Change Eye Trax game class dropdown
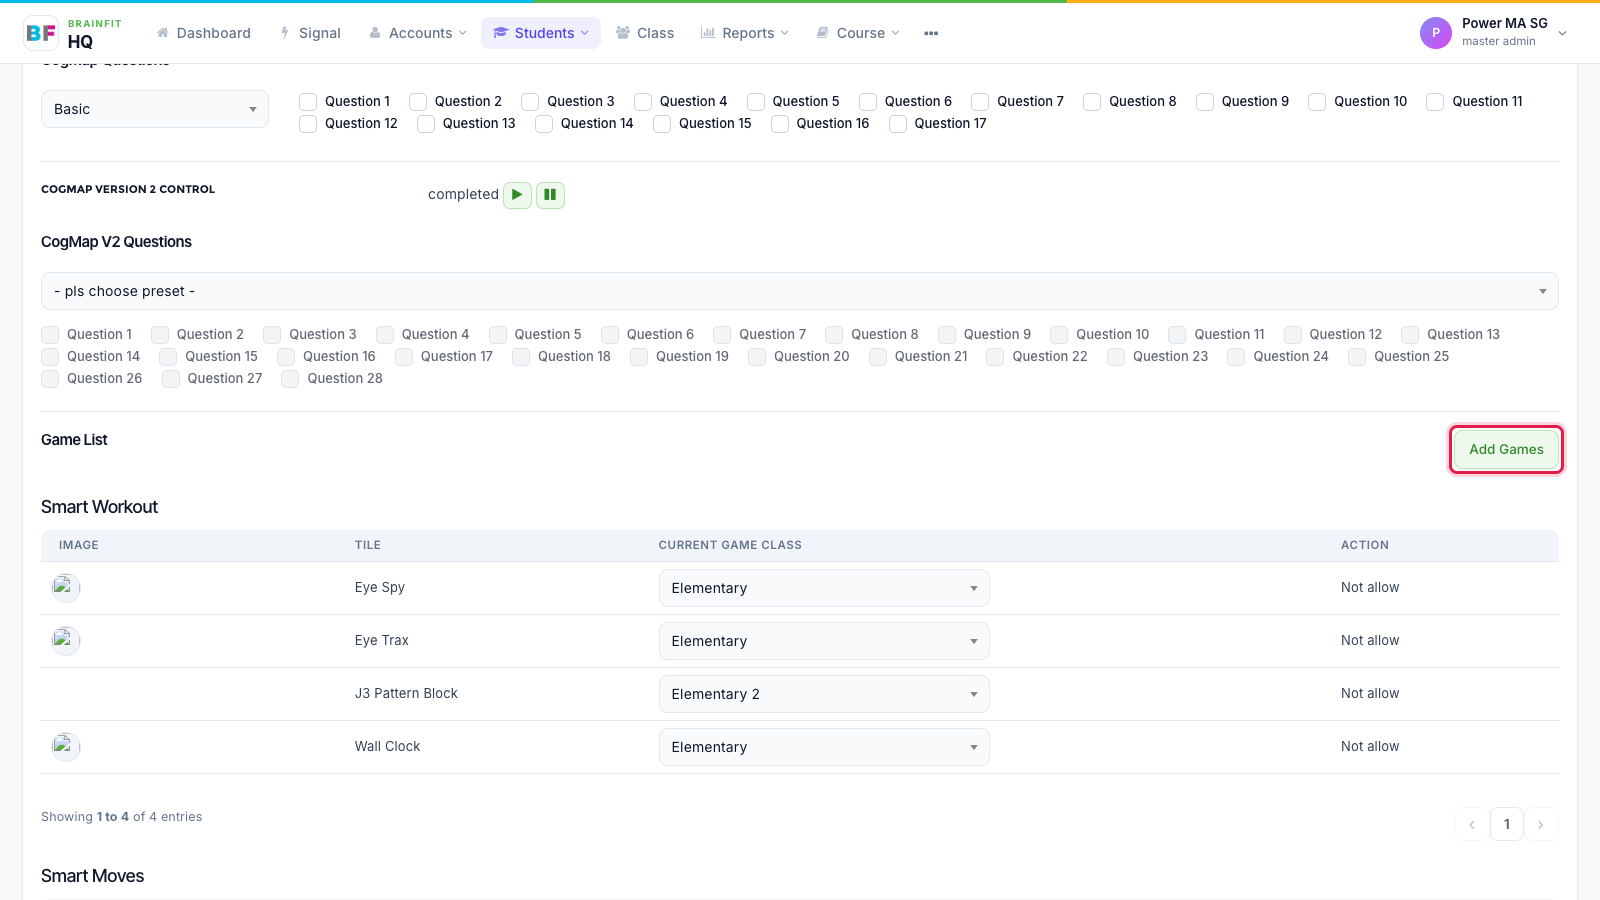Image resolution: width=1600 pixels, height=900 pixels. click(824, 641)
